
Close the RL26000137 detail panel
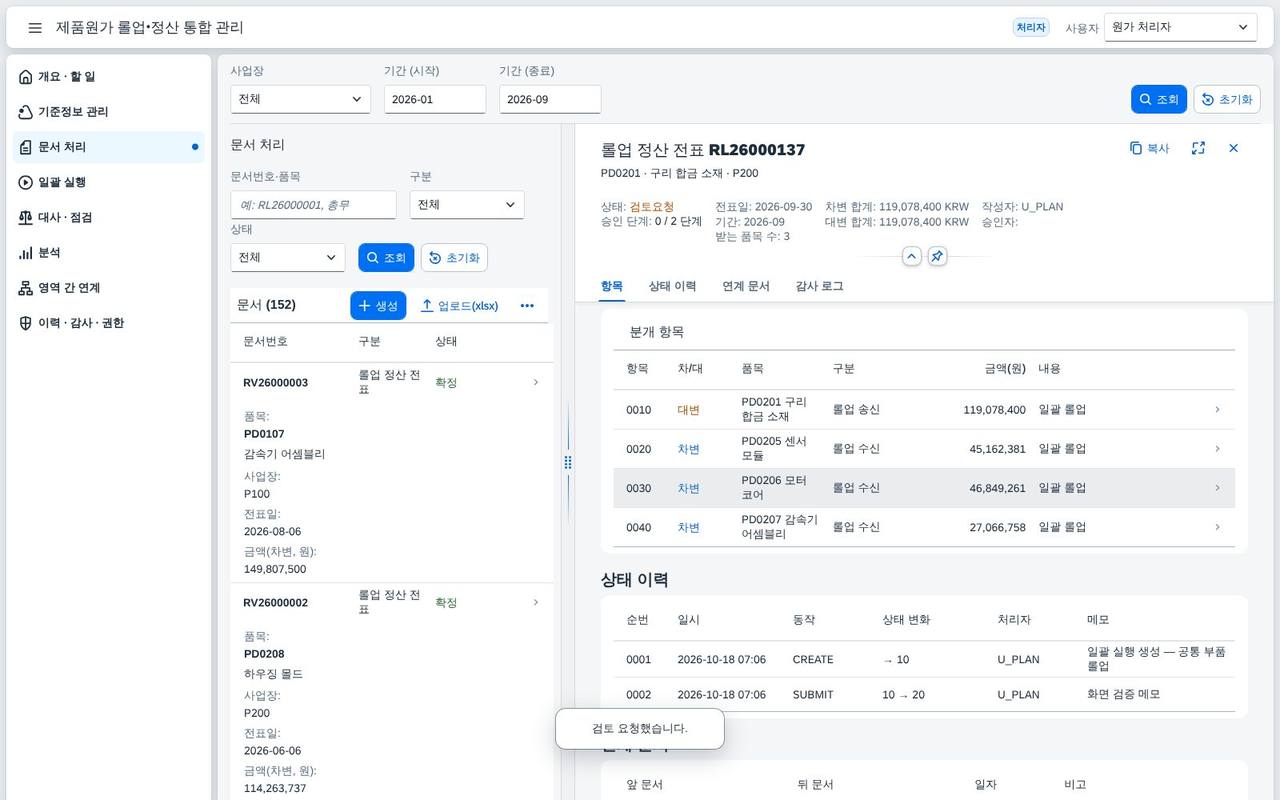[1233, 148]
